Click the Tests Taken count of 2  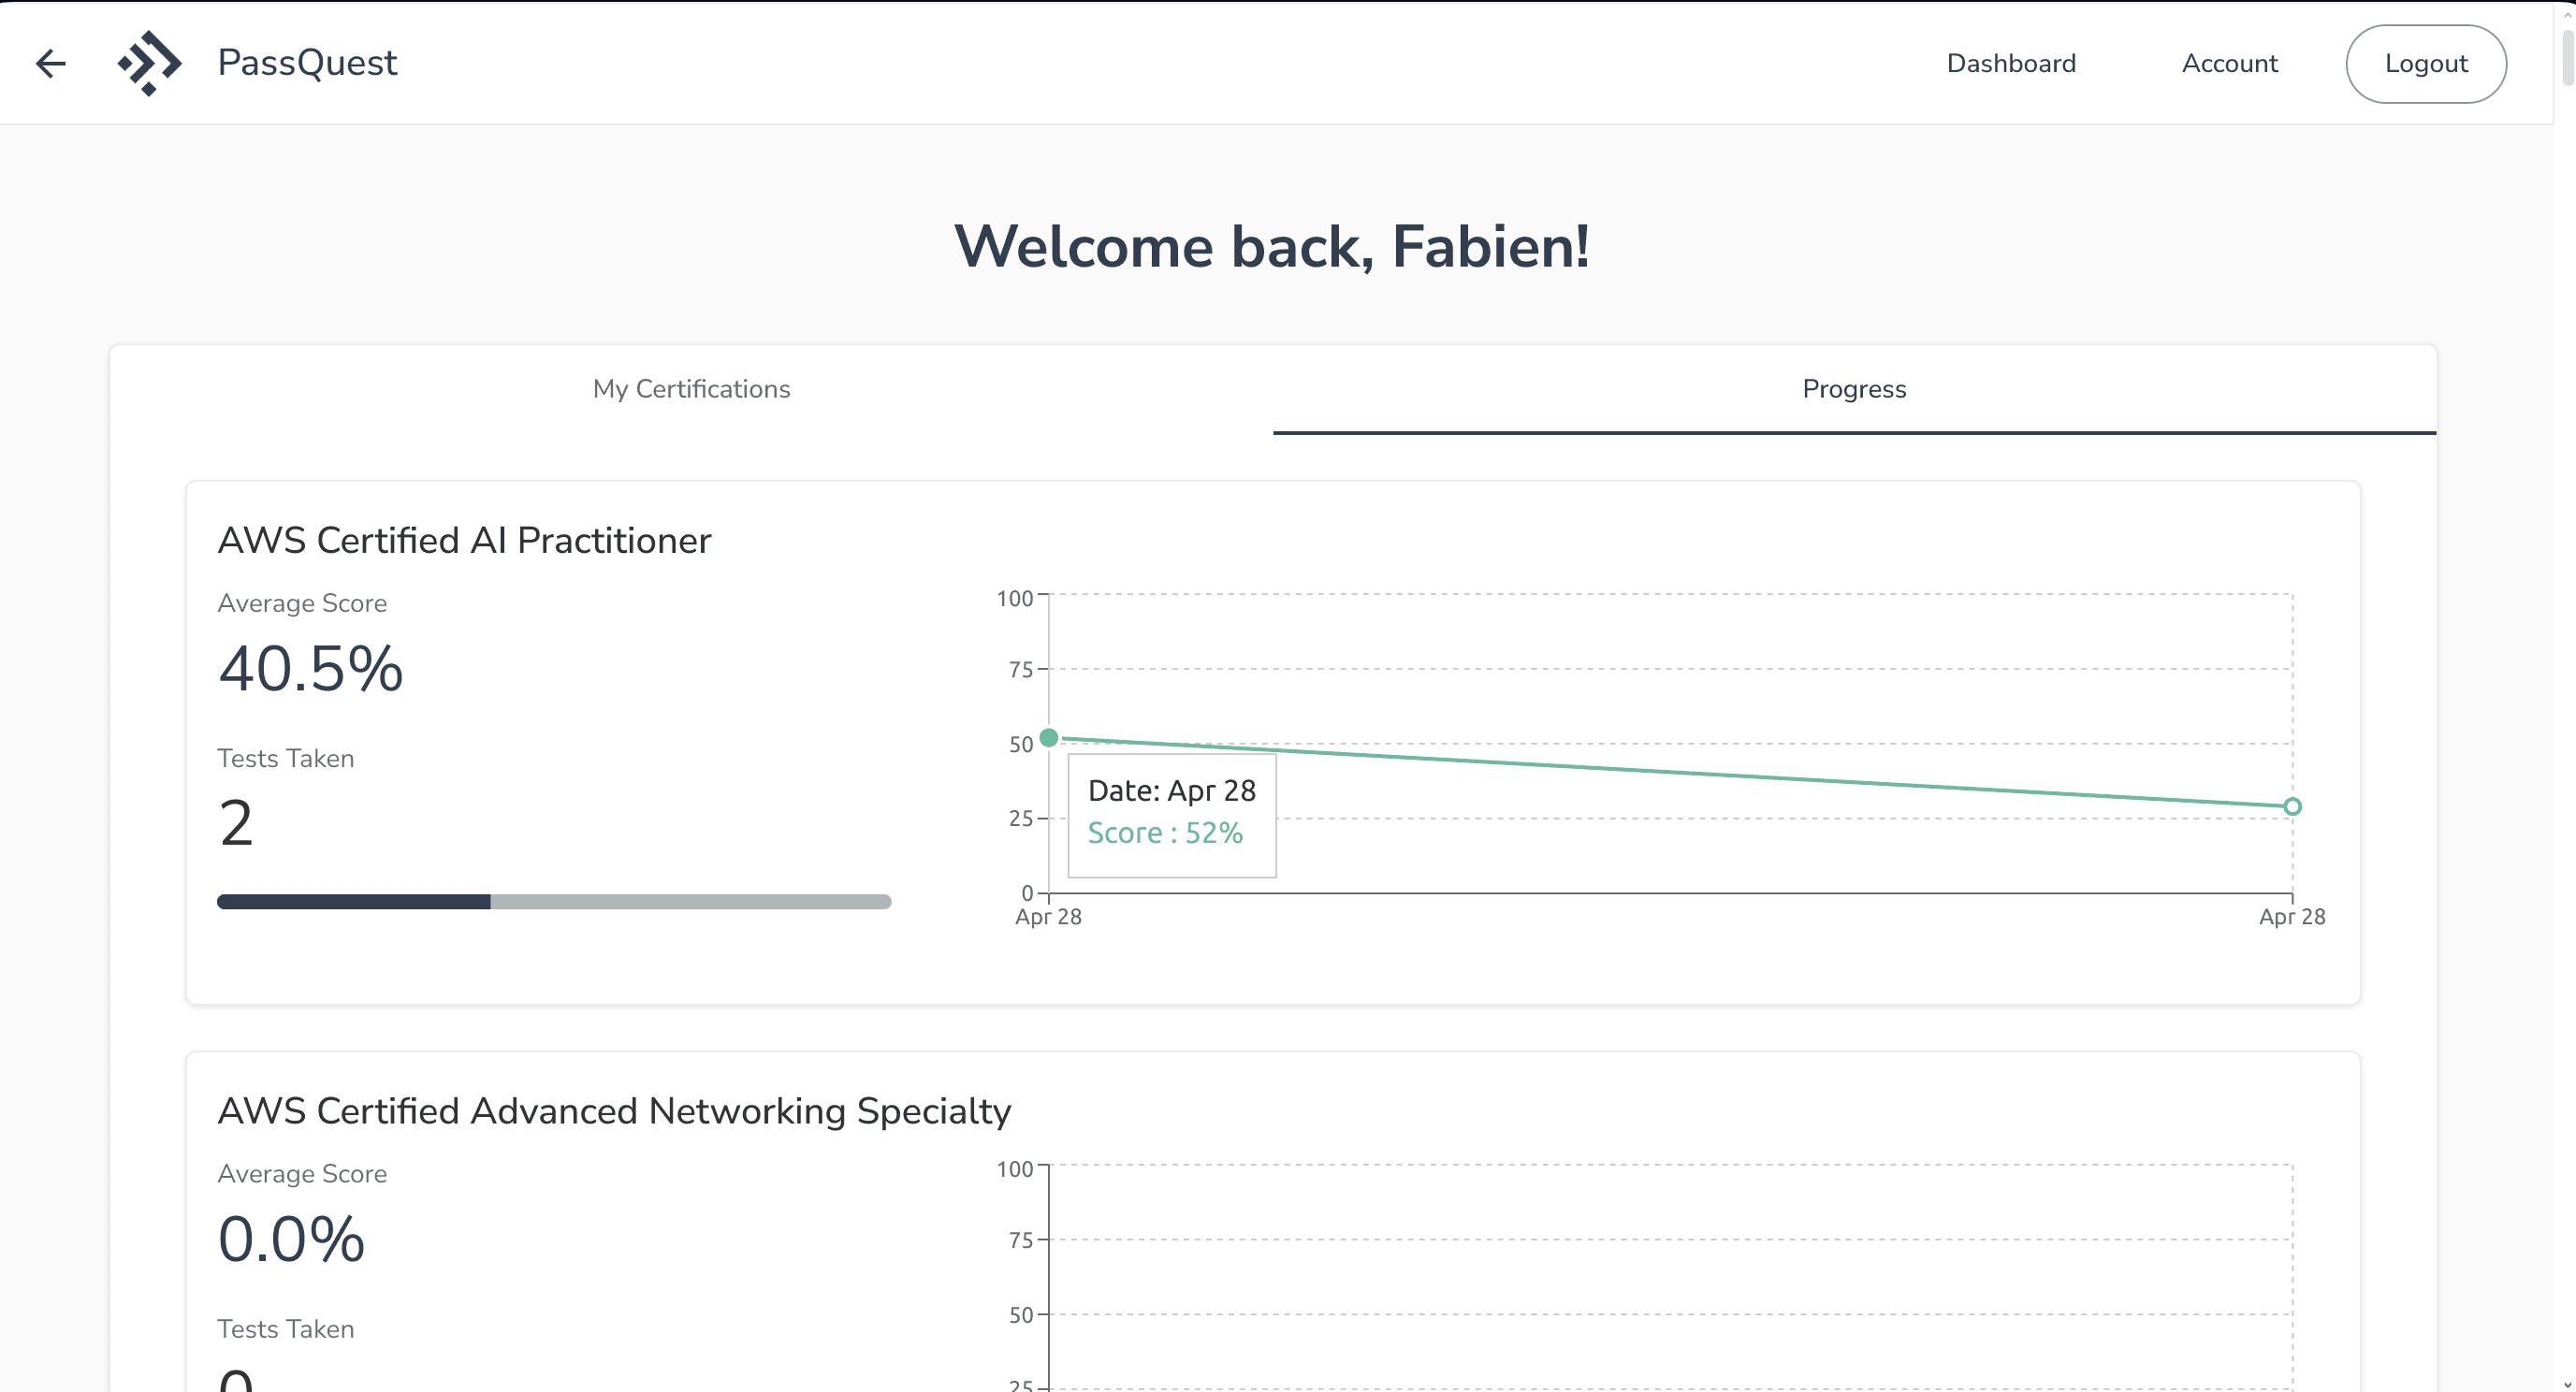(x=236, y=822)
